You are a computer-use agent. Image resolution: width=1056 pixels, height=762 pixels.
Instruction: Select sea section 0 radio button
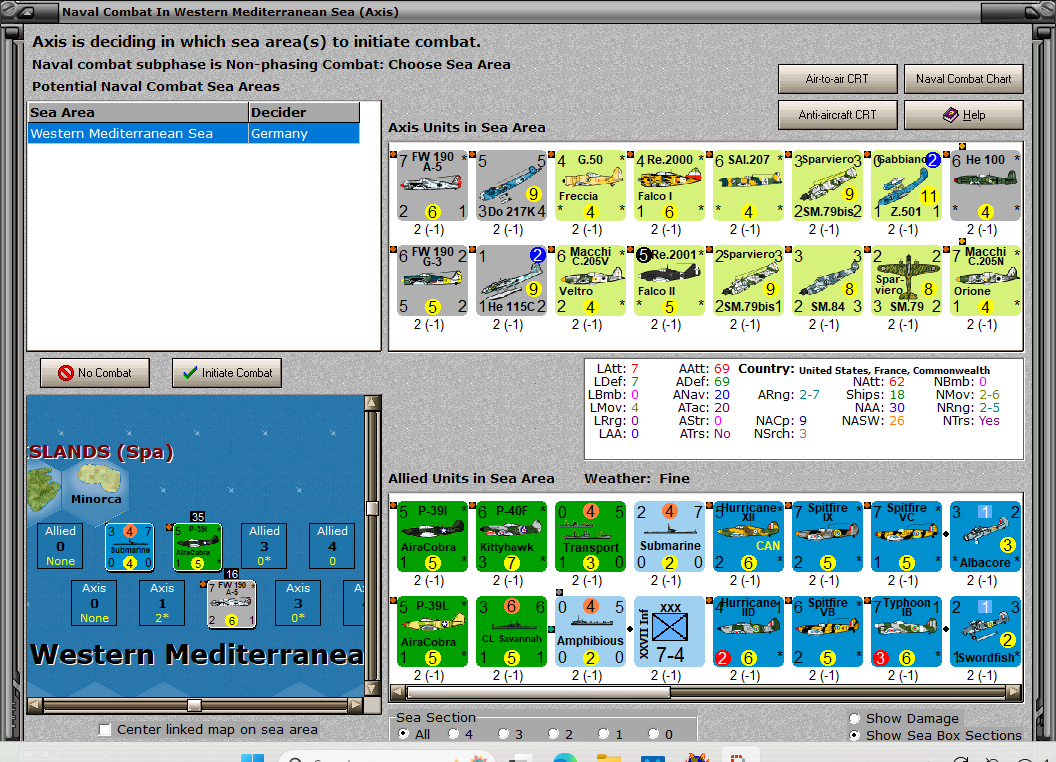coord(653,734)
